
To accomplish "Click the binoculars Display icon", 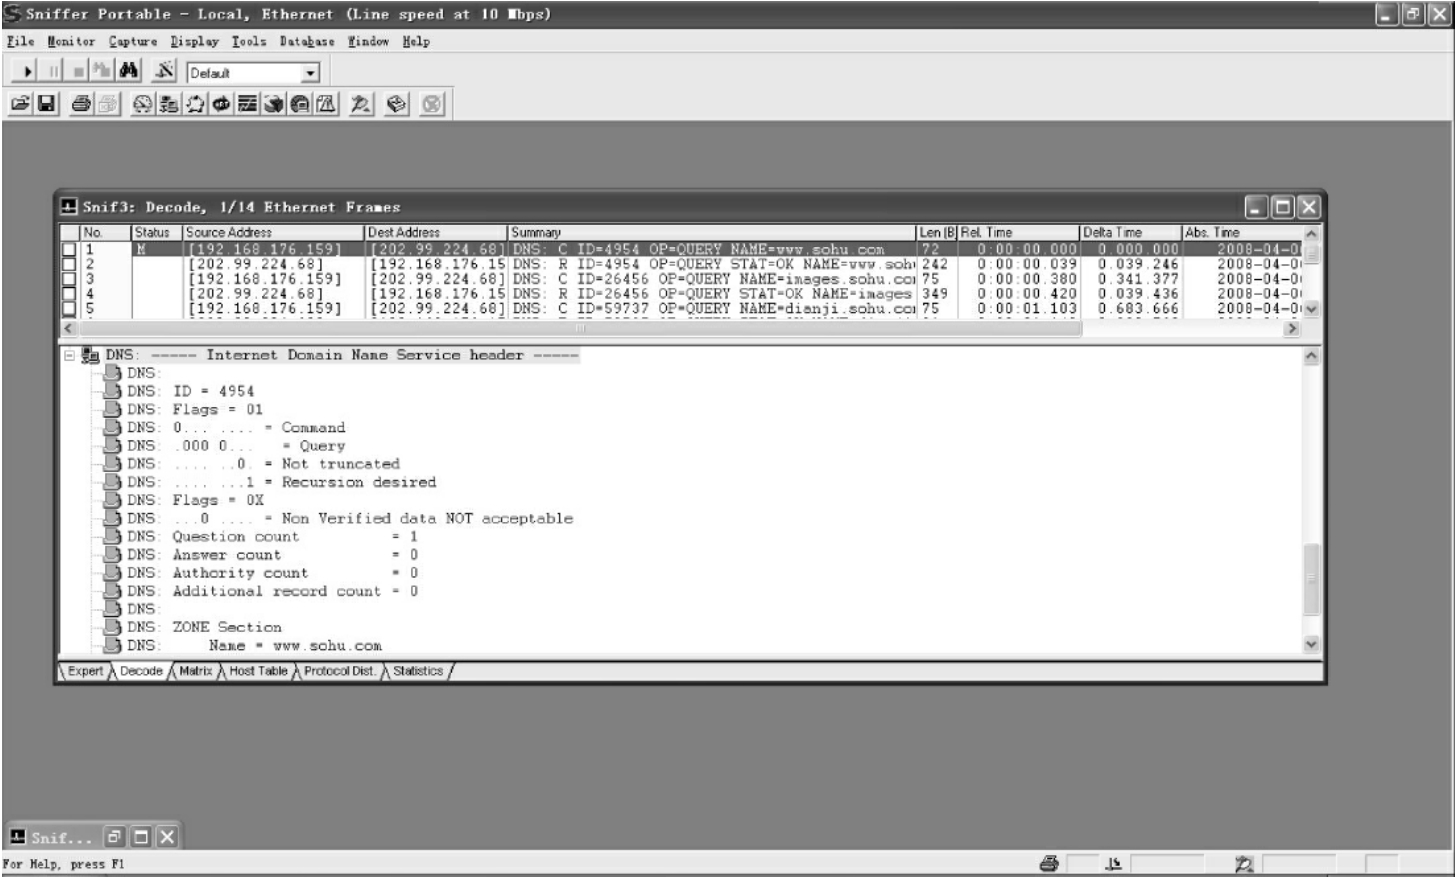I will 129,72.
